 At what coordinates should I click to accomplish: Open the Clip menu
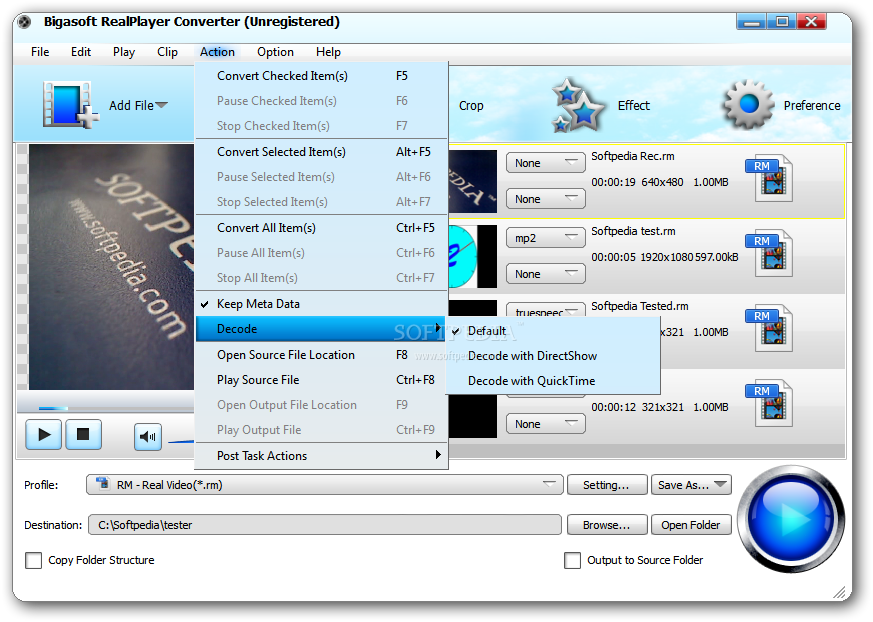point(167,52)
